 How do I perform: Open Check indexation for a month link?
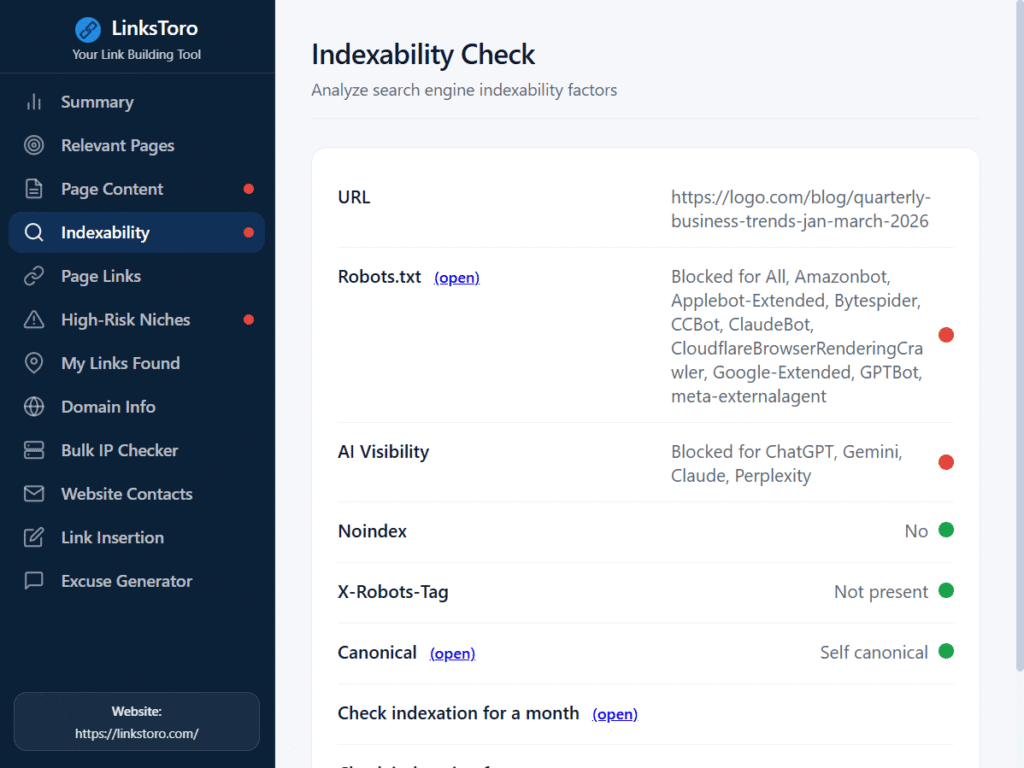click(615, 714)
